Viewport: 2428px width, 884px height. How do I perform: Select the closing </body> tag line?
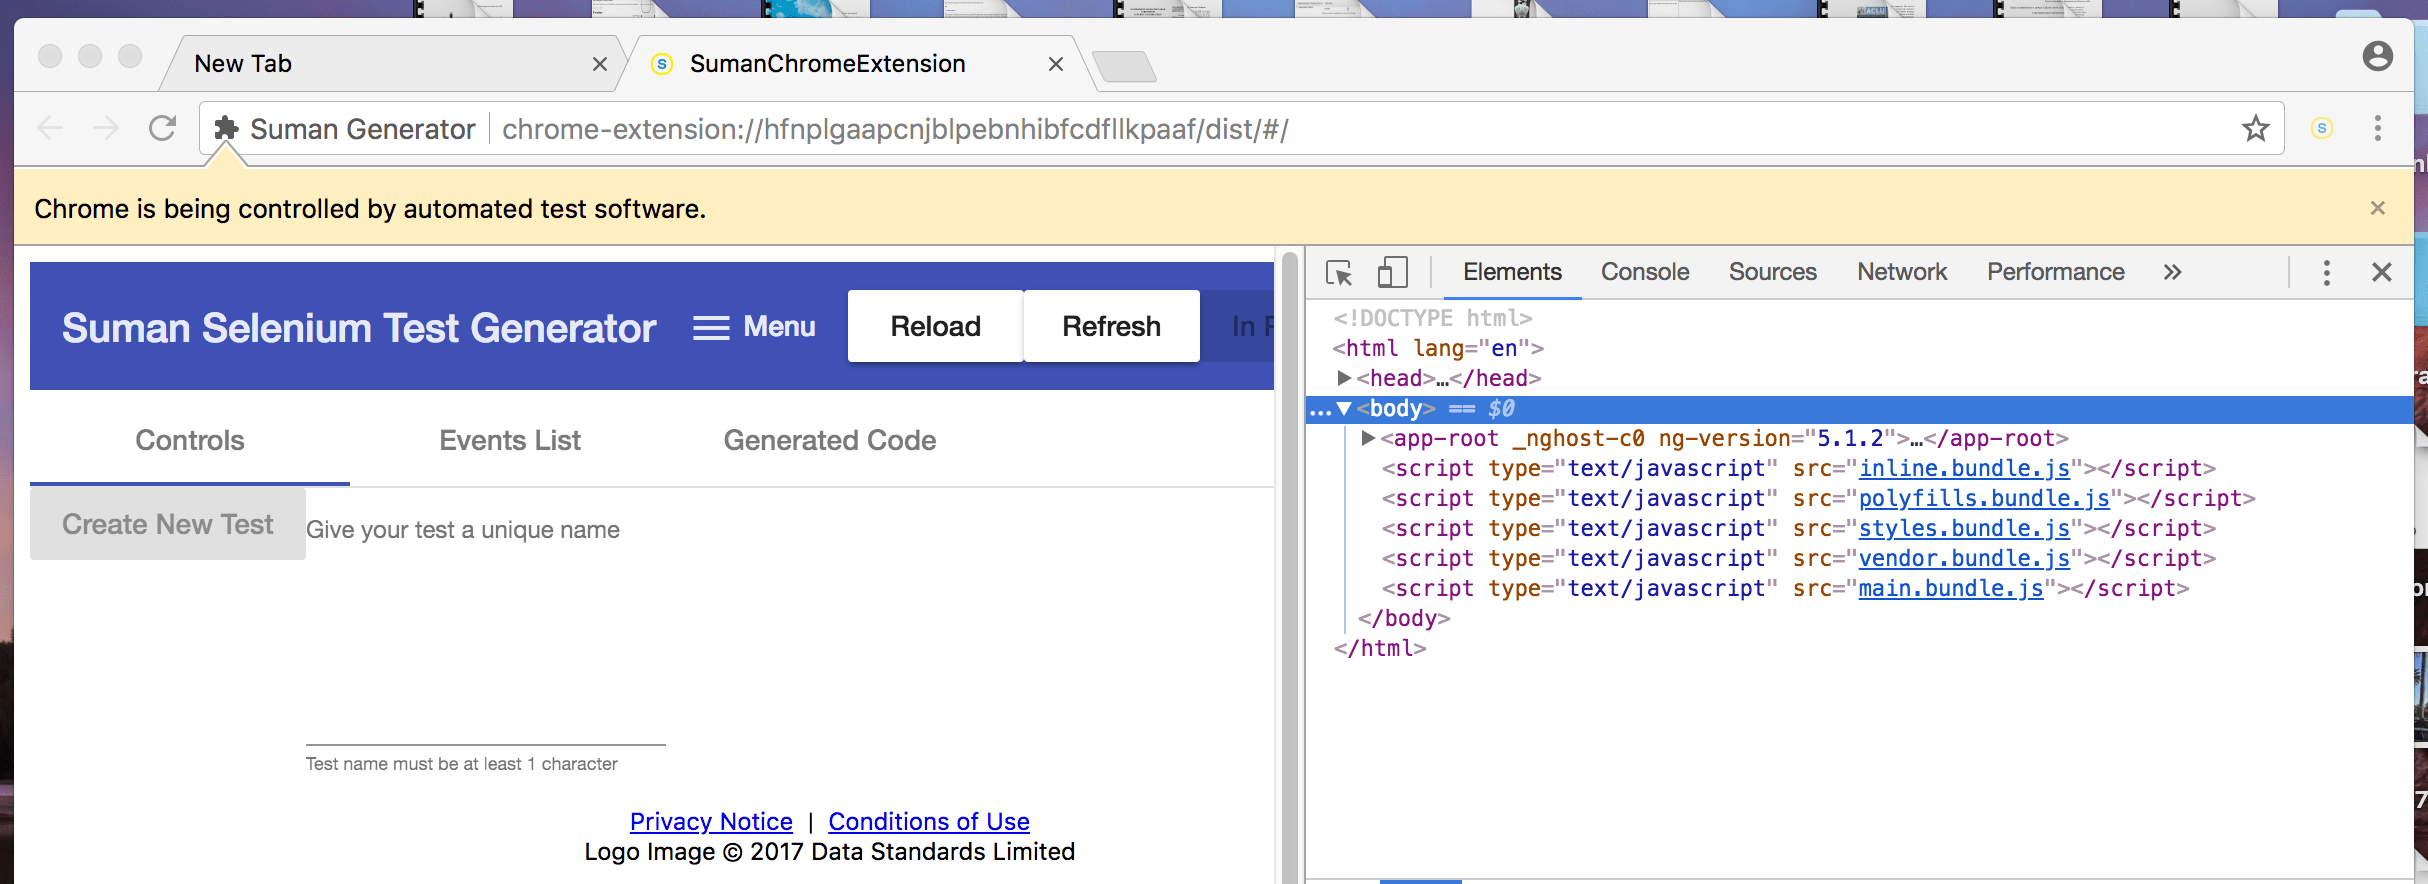[1404, 618]
